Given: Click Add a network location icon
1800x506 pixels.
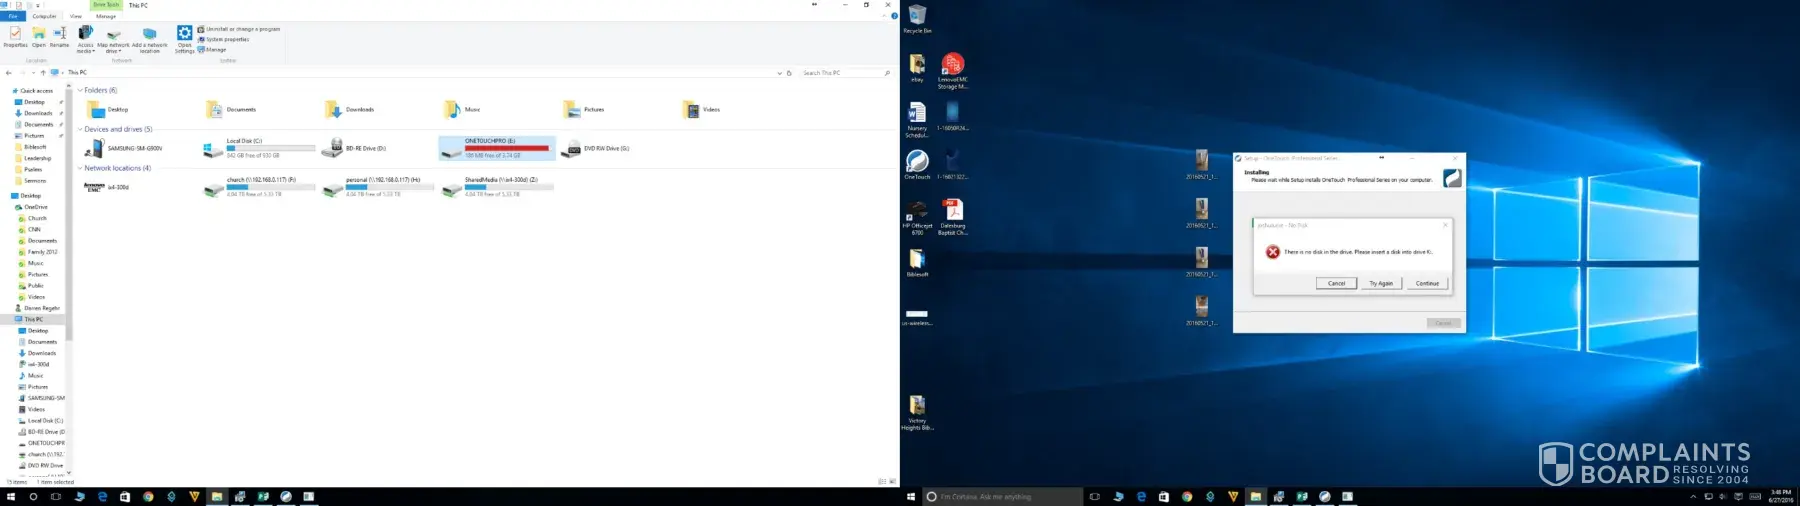Looking at the screenshot, I should click(x=149, y=38).
